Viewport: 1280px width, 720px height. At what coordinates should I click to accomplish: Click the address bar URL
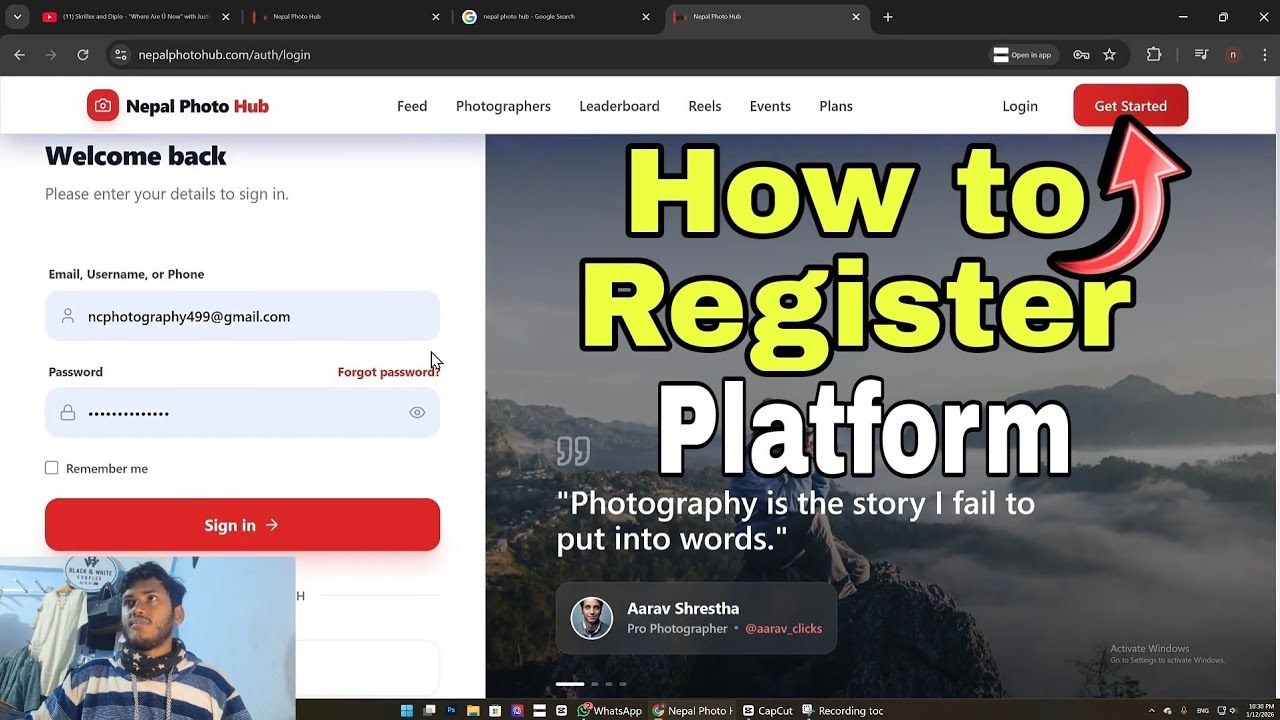click(x=224, y=55)
